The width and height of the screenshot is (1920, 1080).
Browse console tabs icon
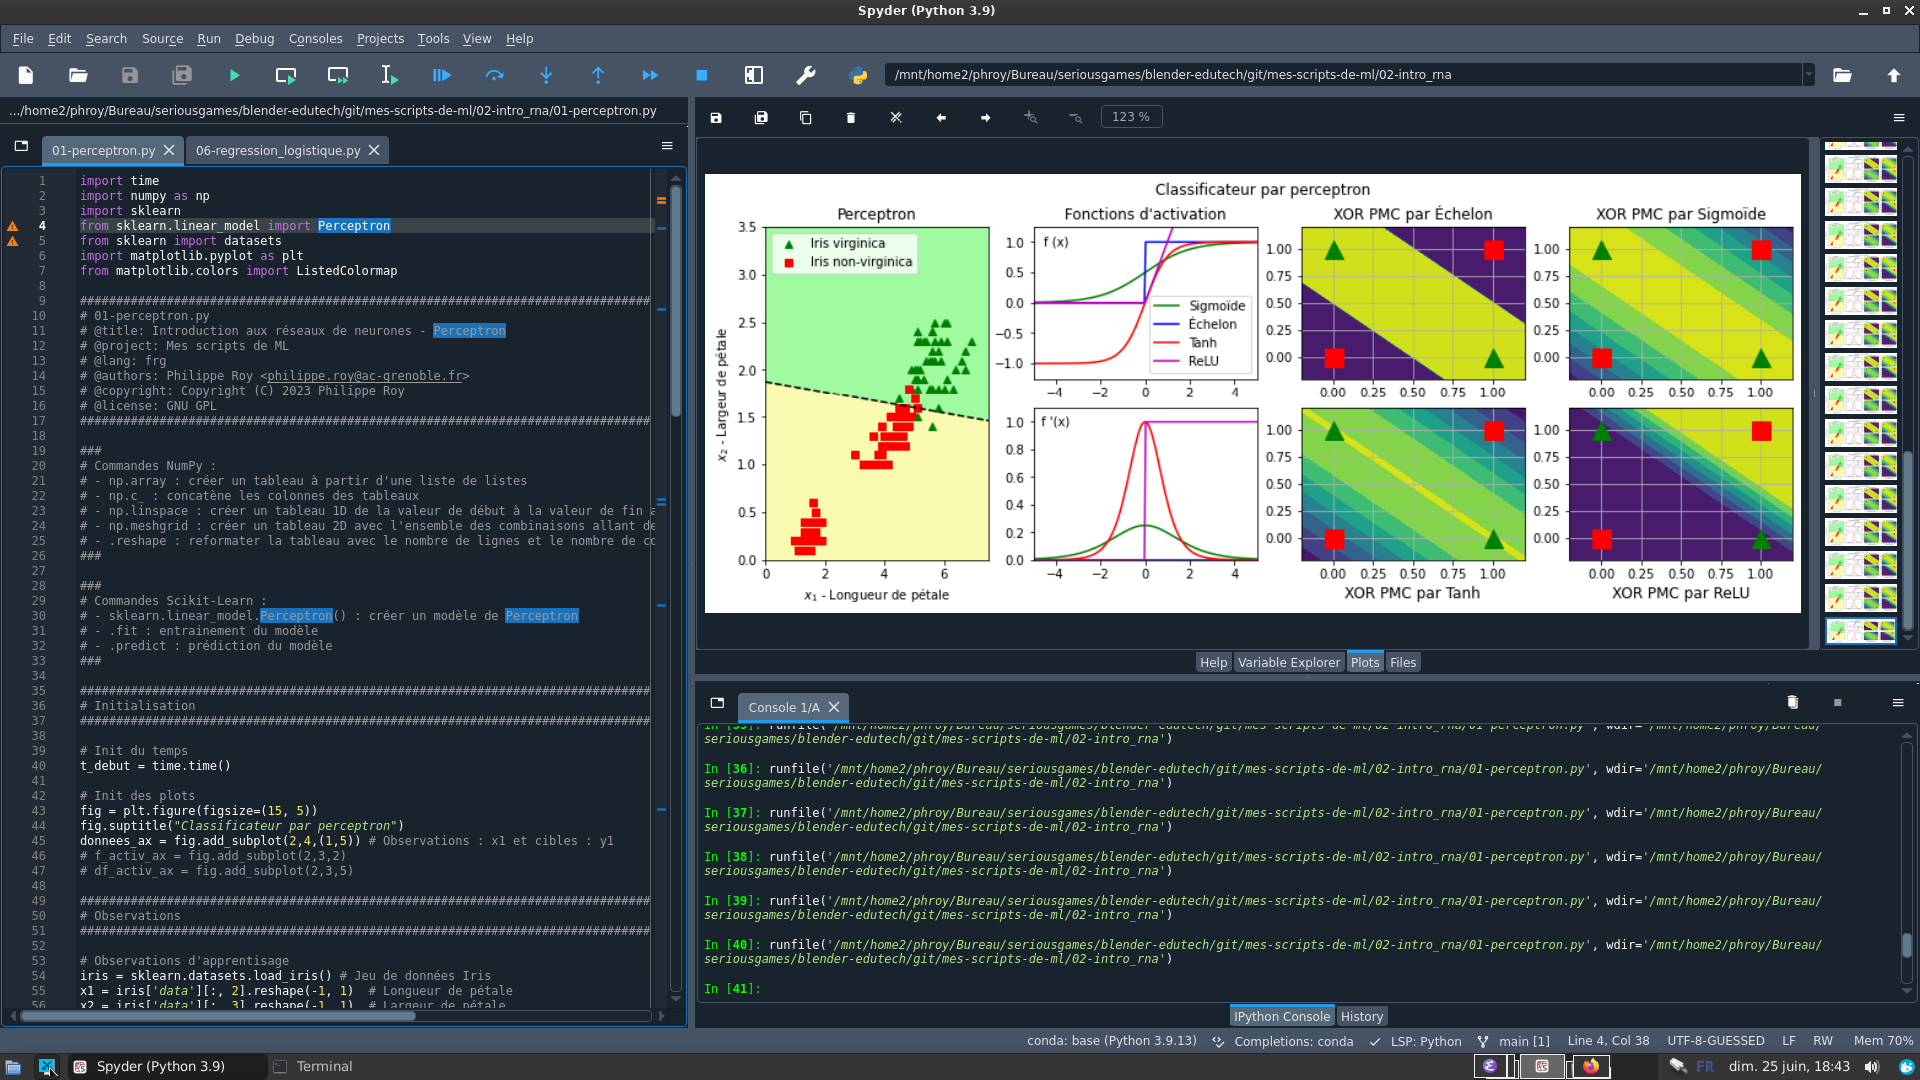click(717, 703)
